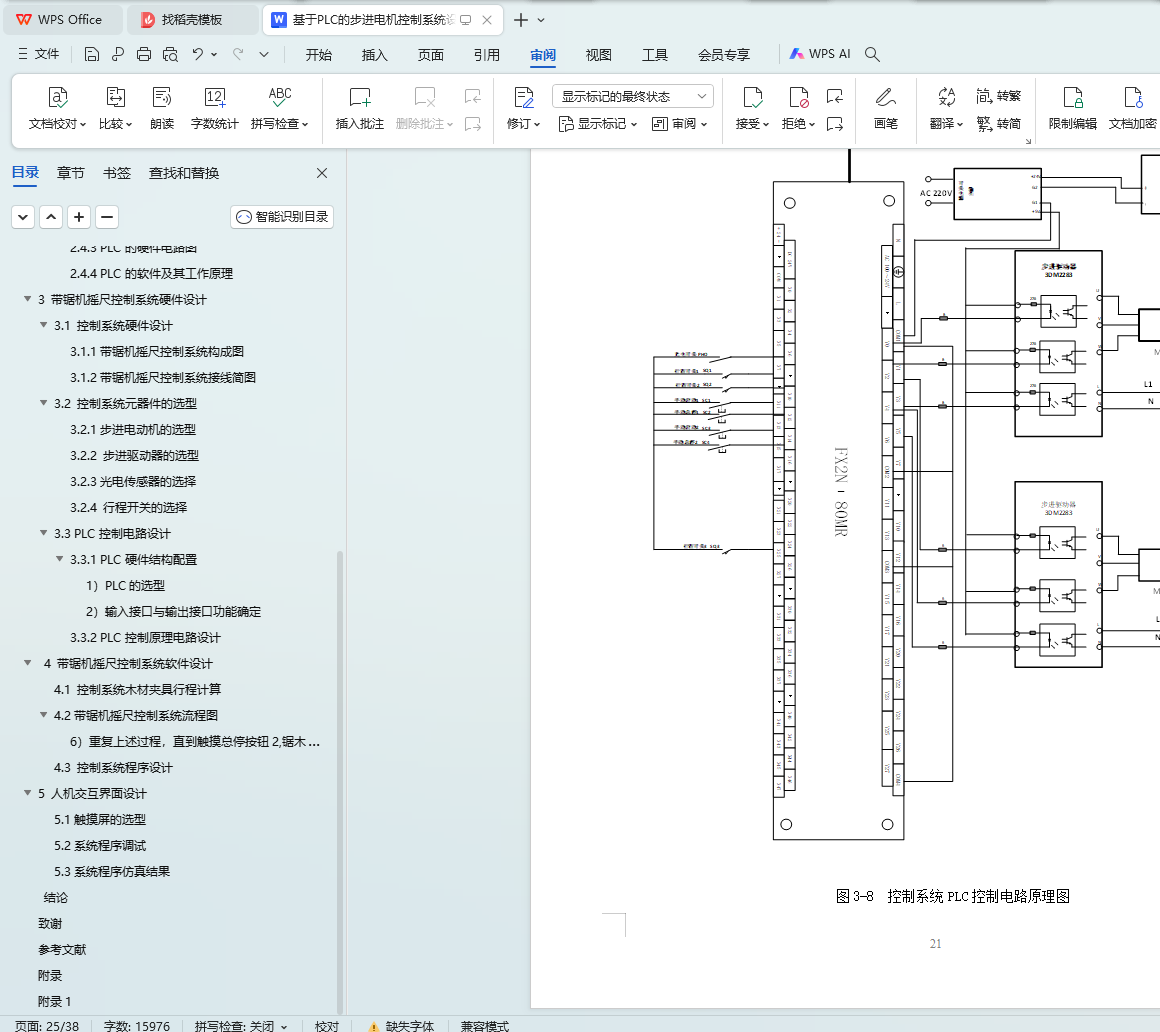
Task: Open the translate tool
Action: (946, 109)
